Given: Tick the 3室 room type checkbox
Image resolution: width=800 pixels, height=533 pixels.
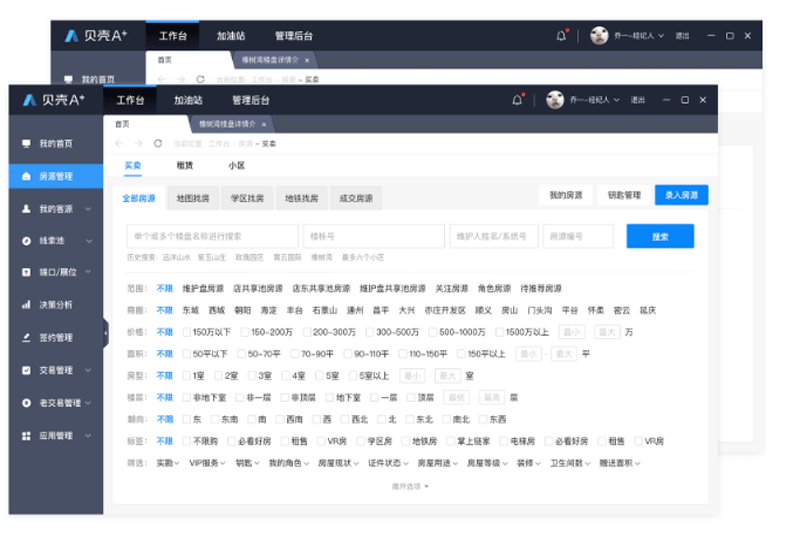Looking at the screenshot, I should point(252,376).
